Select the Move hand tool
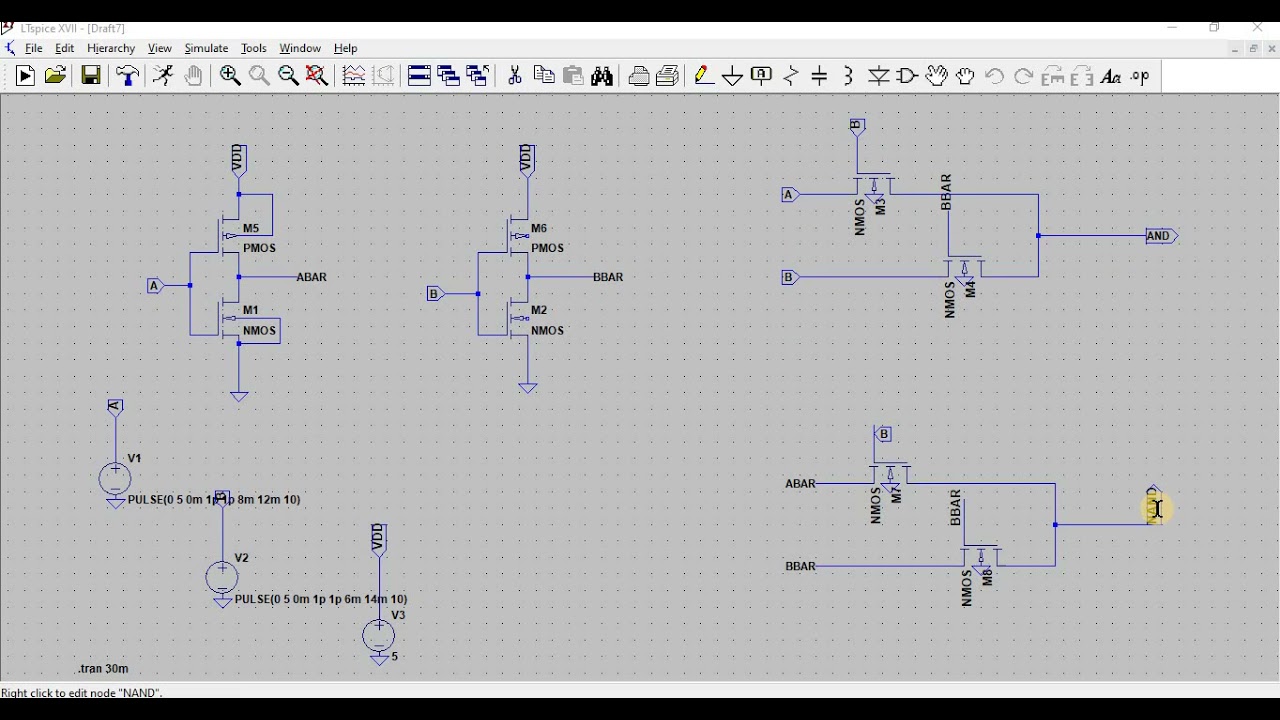 point(937,76)
